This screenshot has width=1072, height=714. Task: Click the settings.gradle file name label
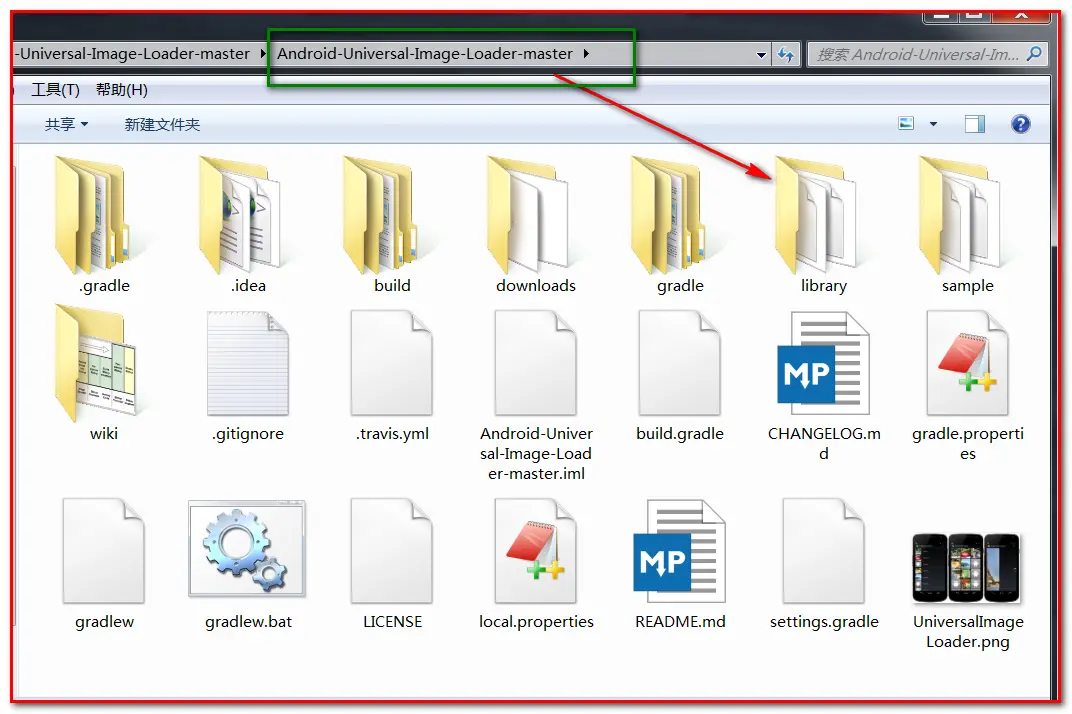[x=824, y=622]
